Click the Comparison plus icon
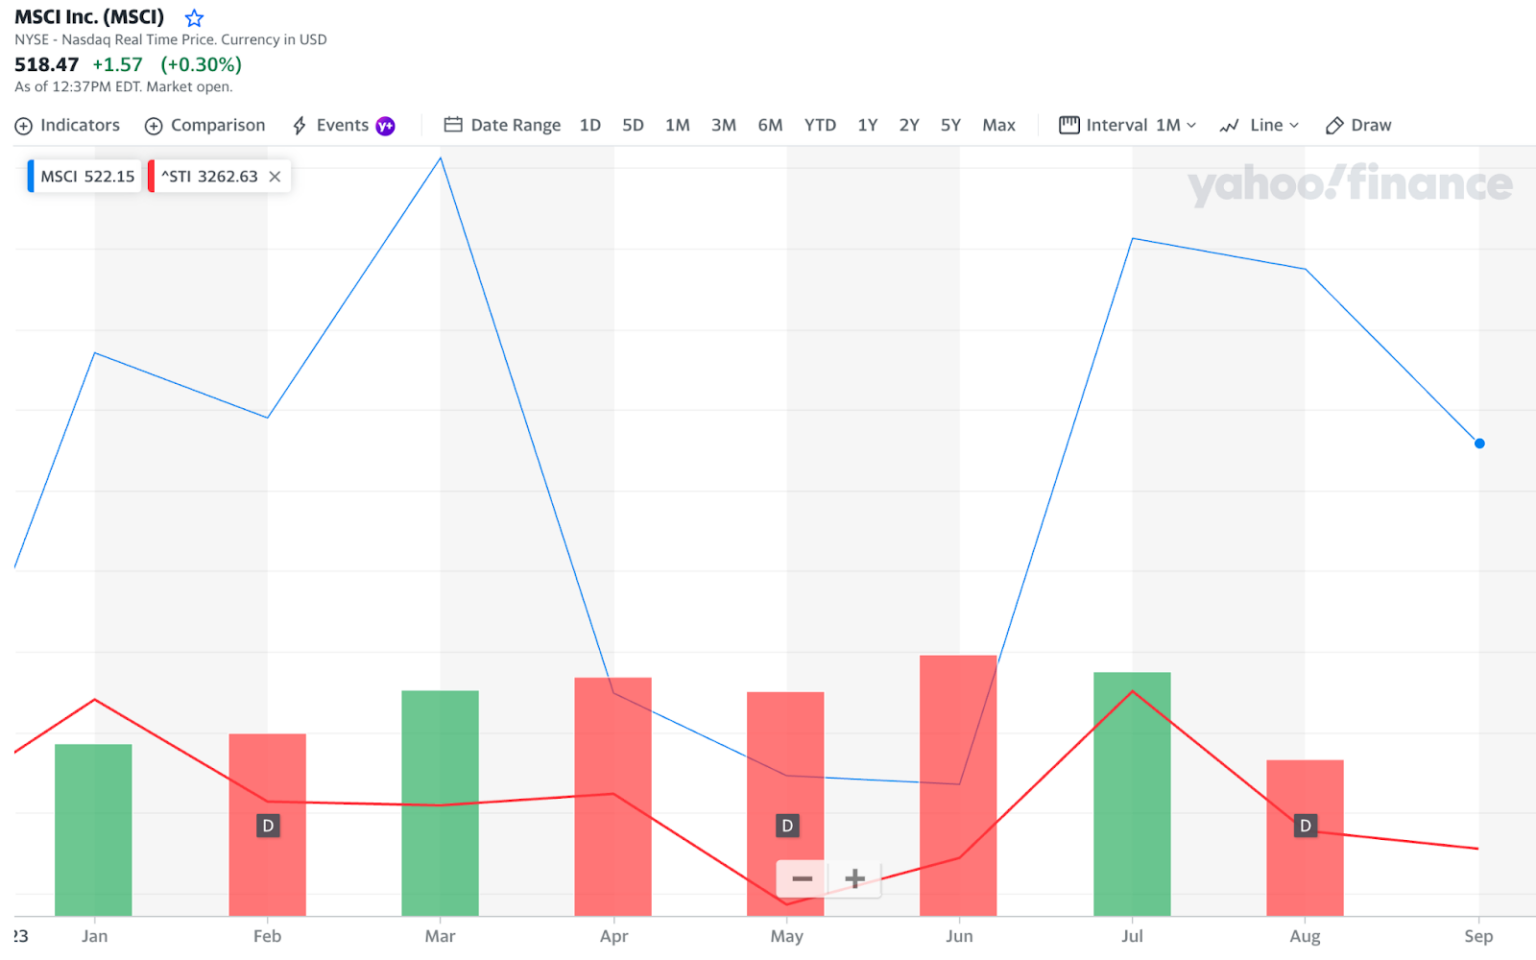The image size is (1536, 960). click(153, 124)
